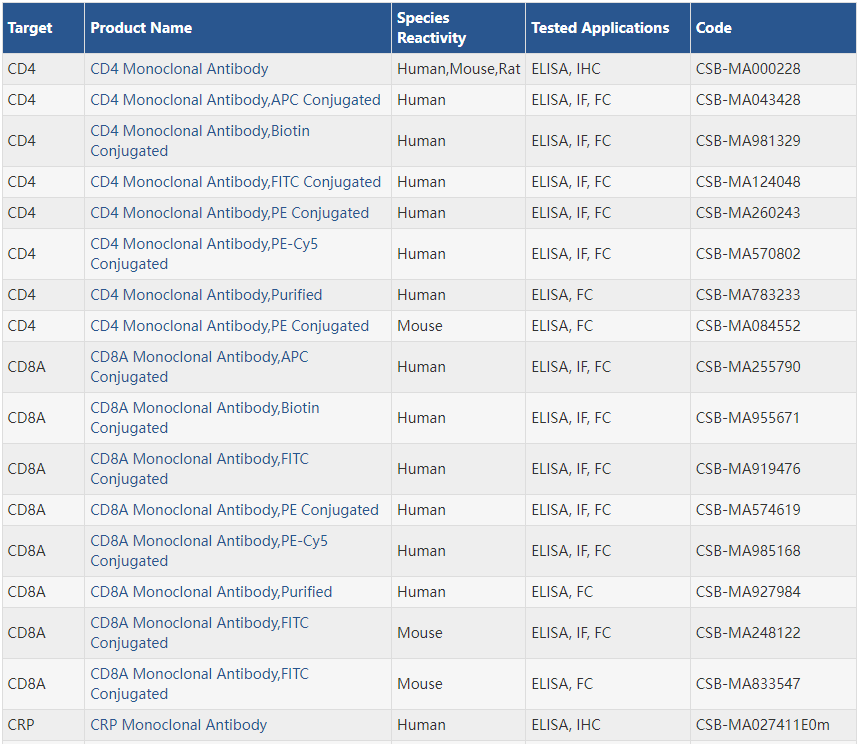Click the Product Name column header
860x744 pixels.
pos(141,28)
